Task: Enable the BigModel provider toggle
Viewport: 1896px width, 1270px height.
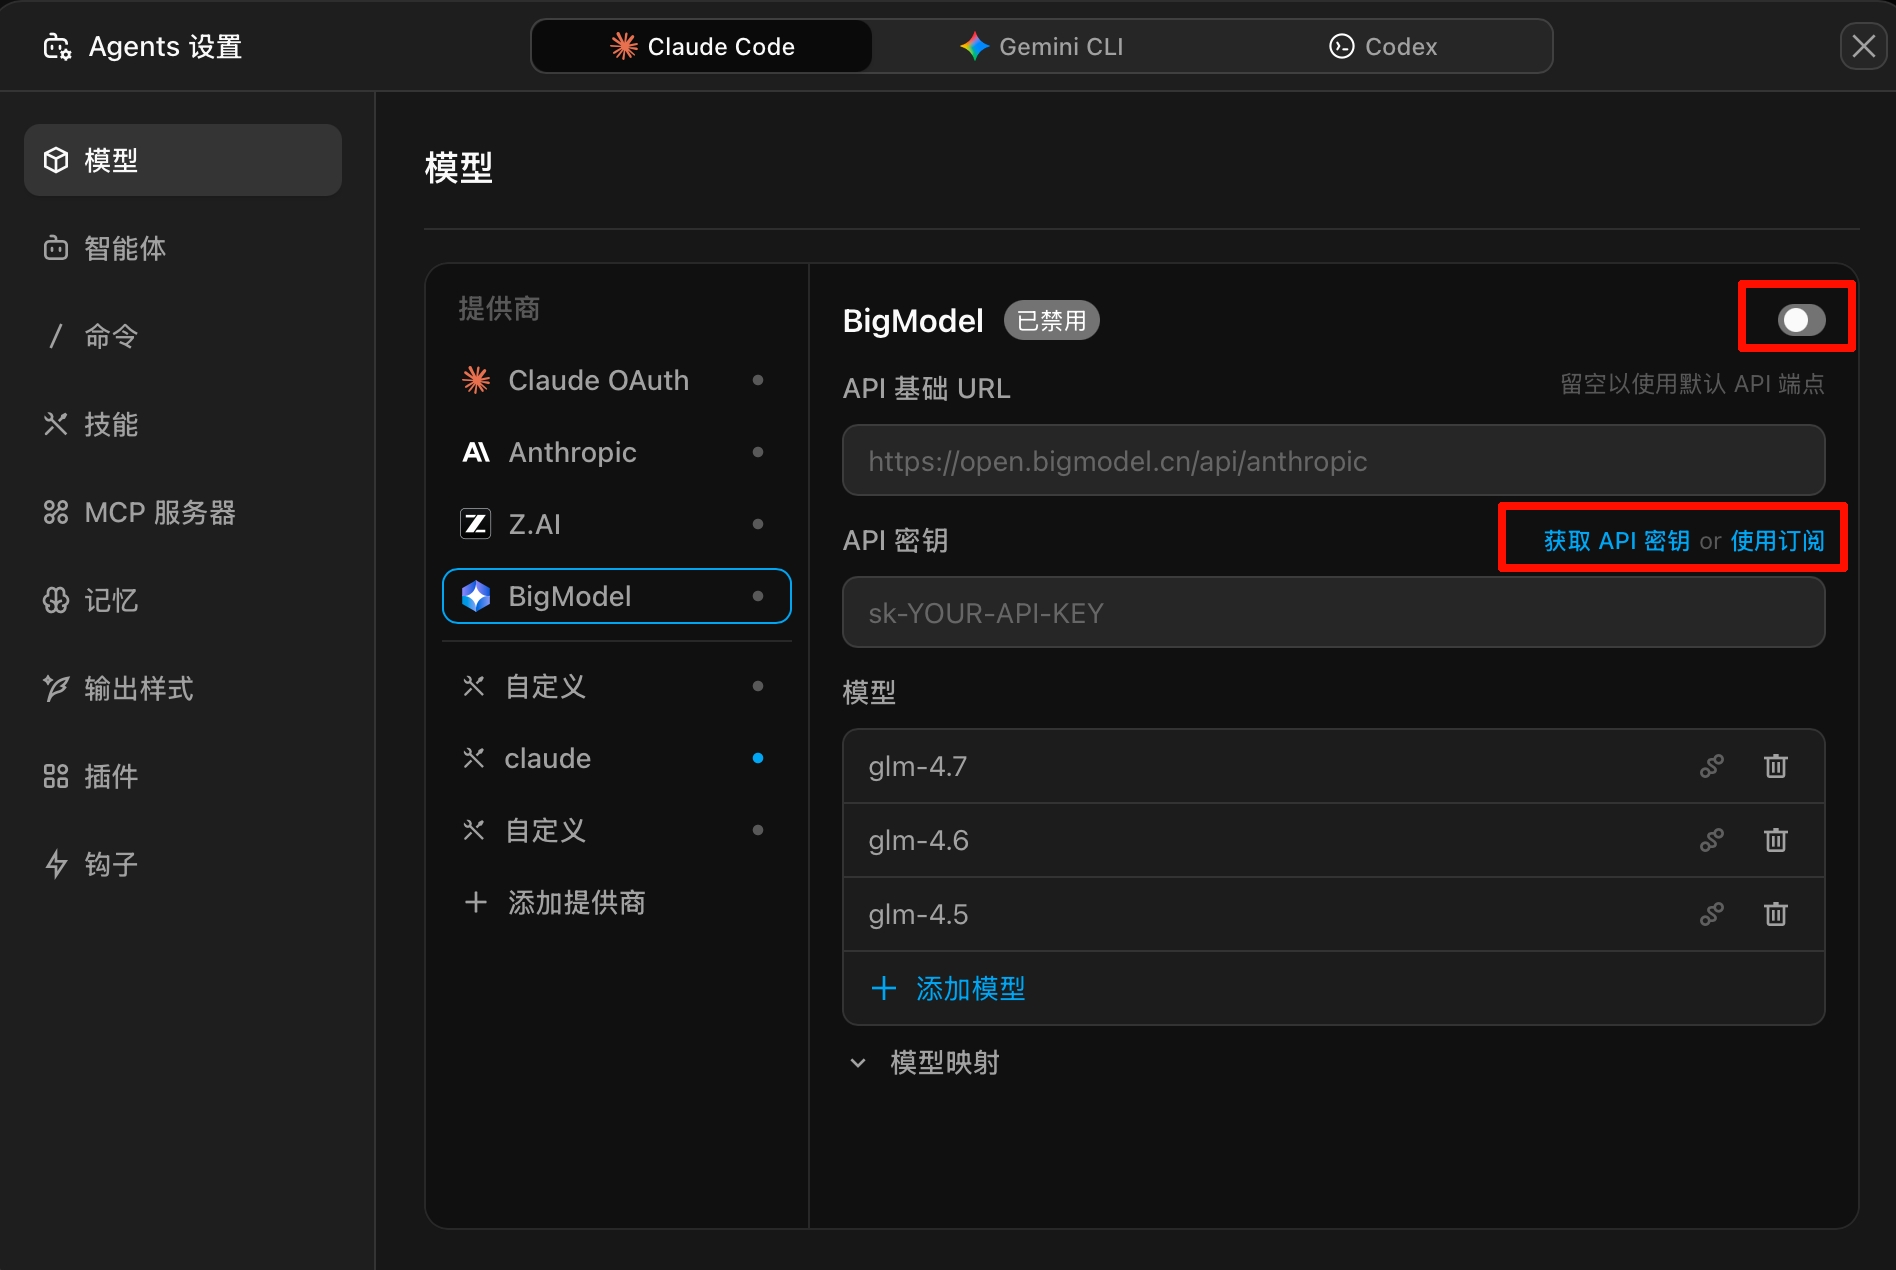Action: click(1800, 320)
